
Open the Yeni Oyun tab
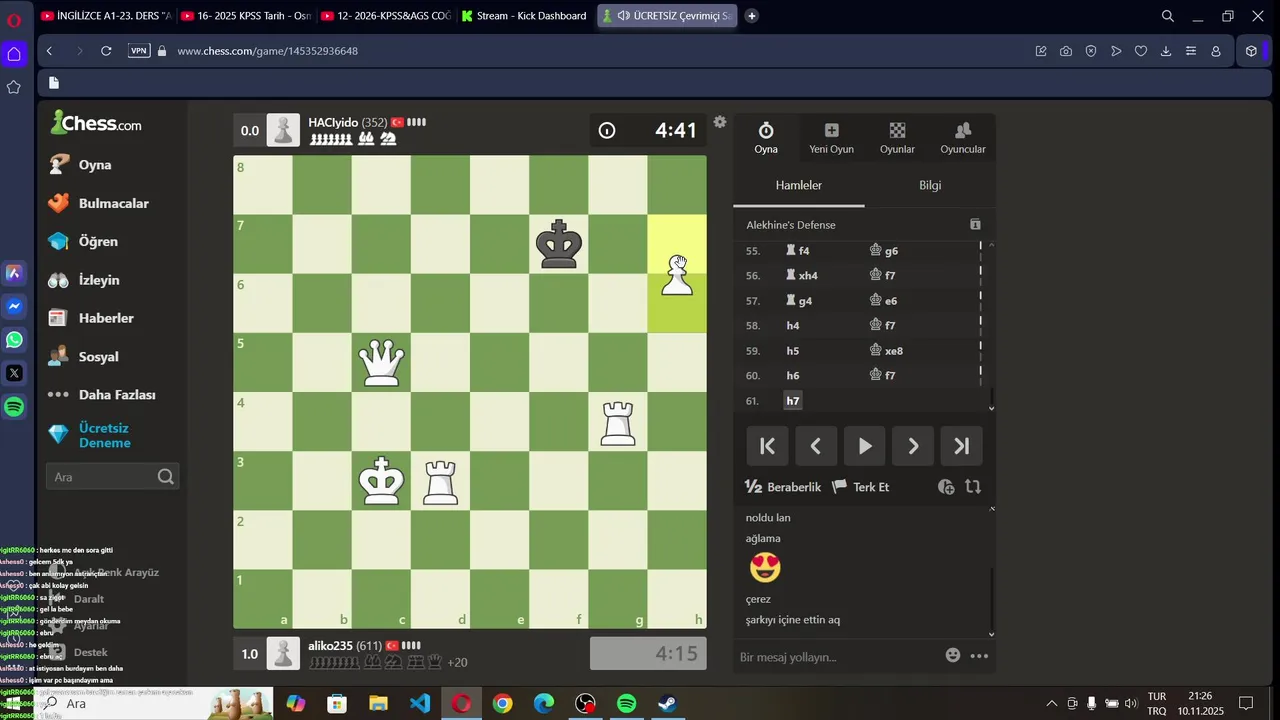(831, 138)
